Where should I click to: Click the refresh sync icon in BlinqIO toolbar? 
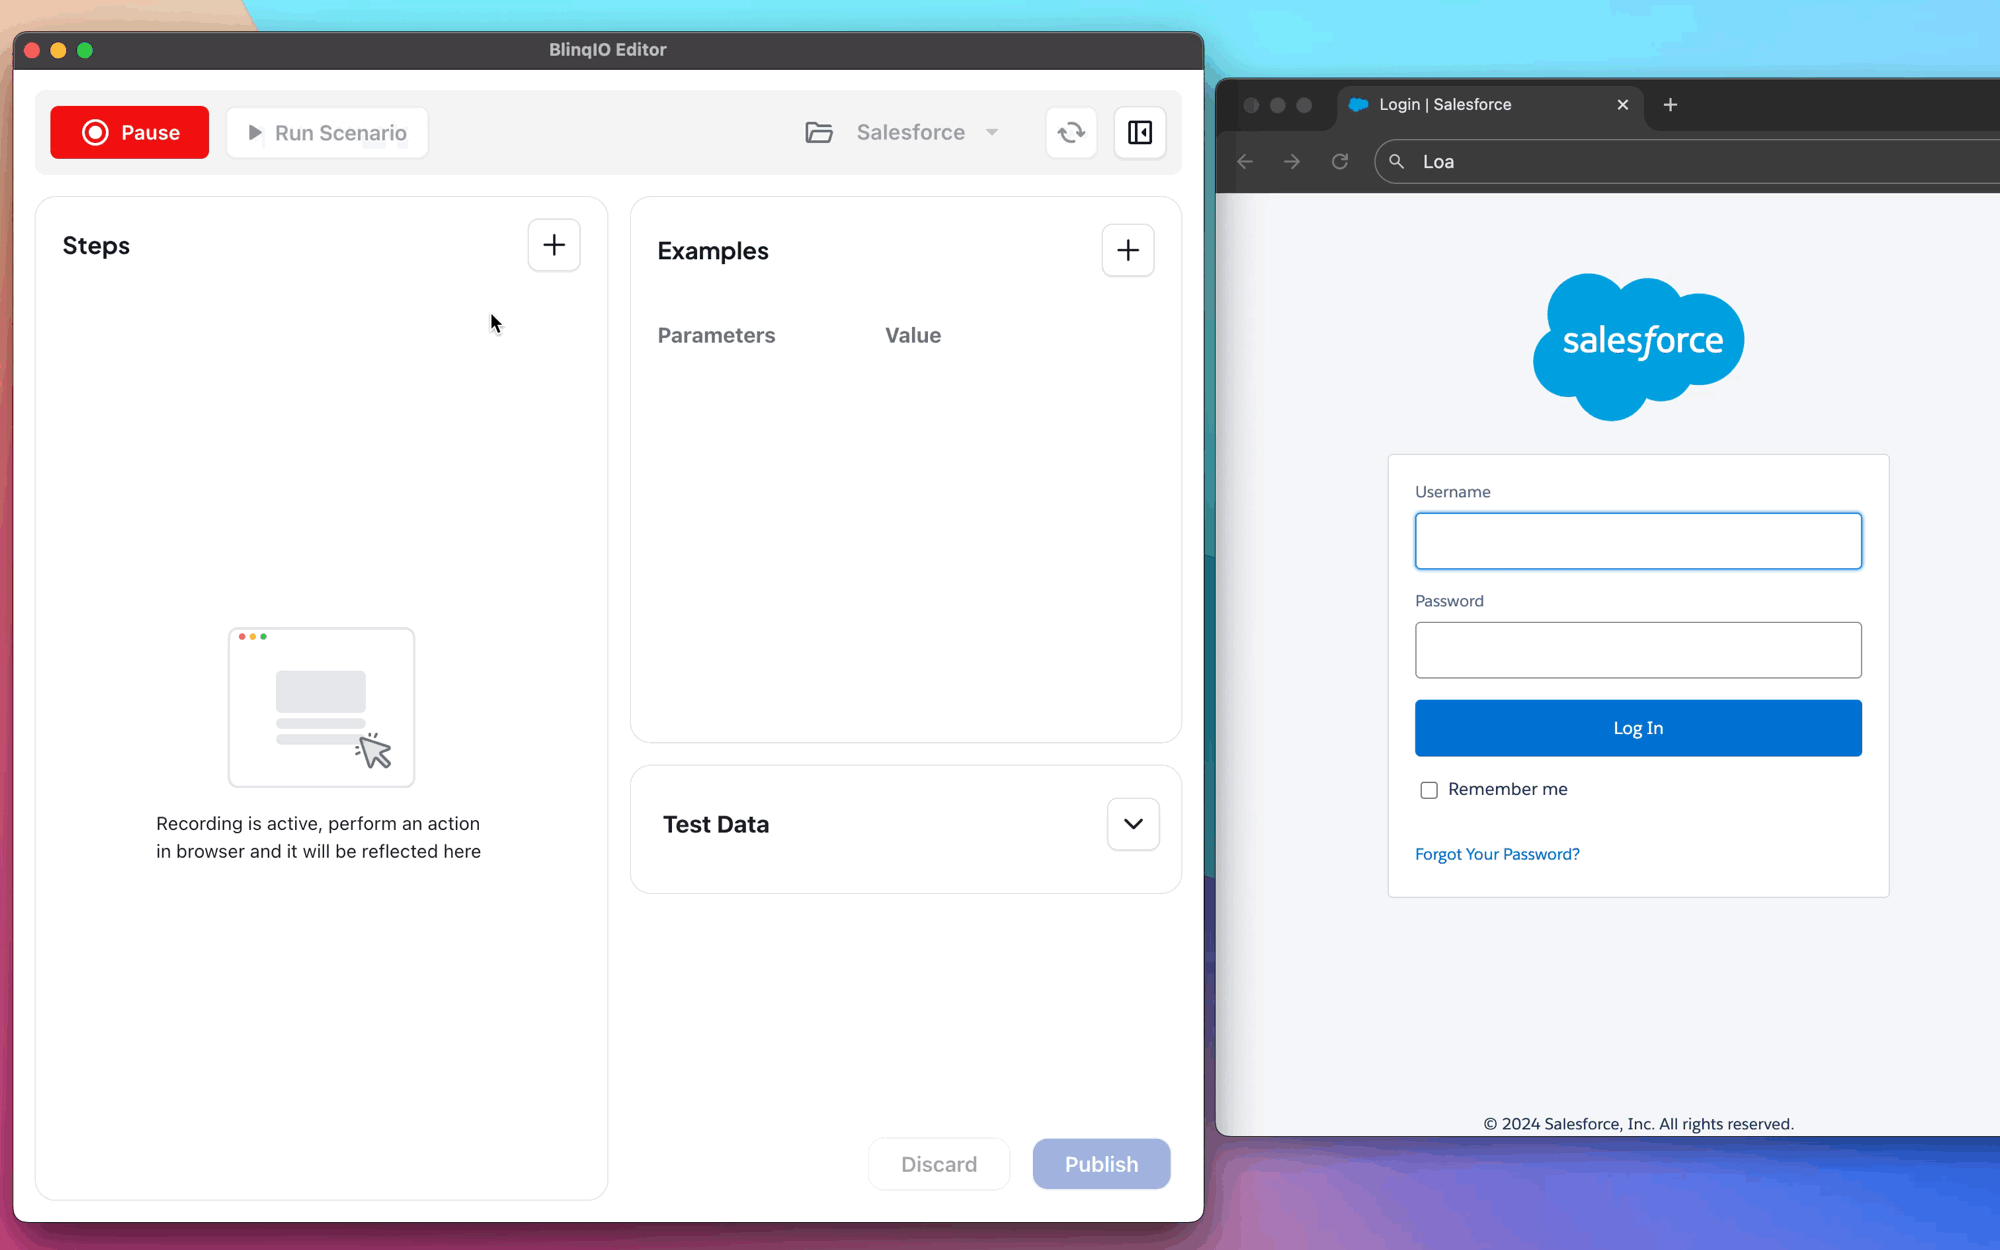[x=1071, y=132]
